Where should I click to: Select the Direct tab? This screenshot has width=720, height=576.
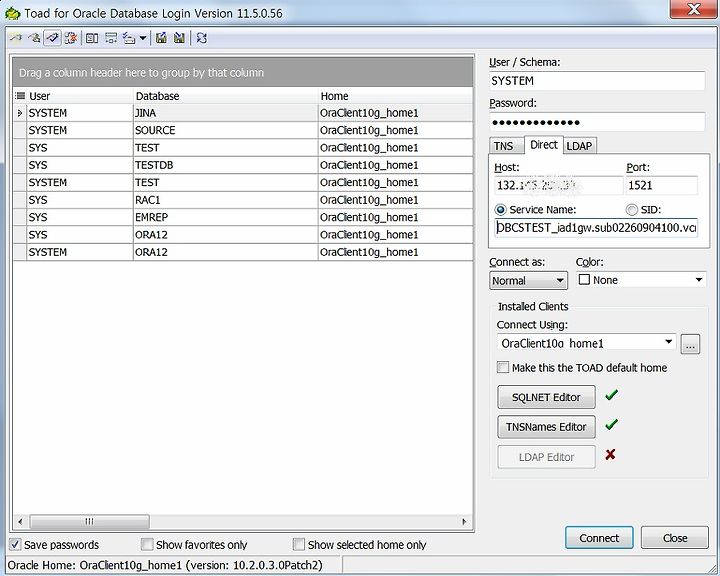tap(544, 145)
